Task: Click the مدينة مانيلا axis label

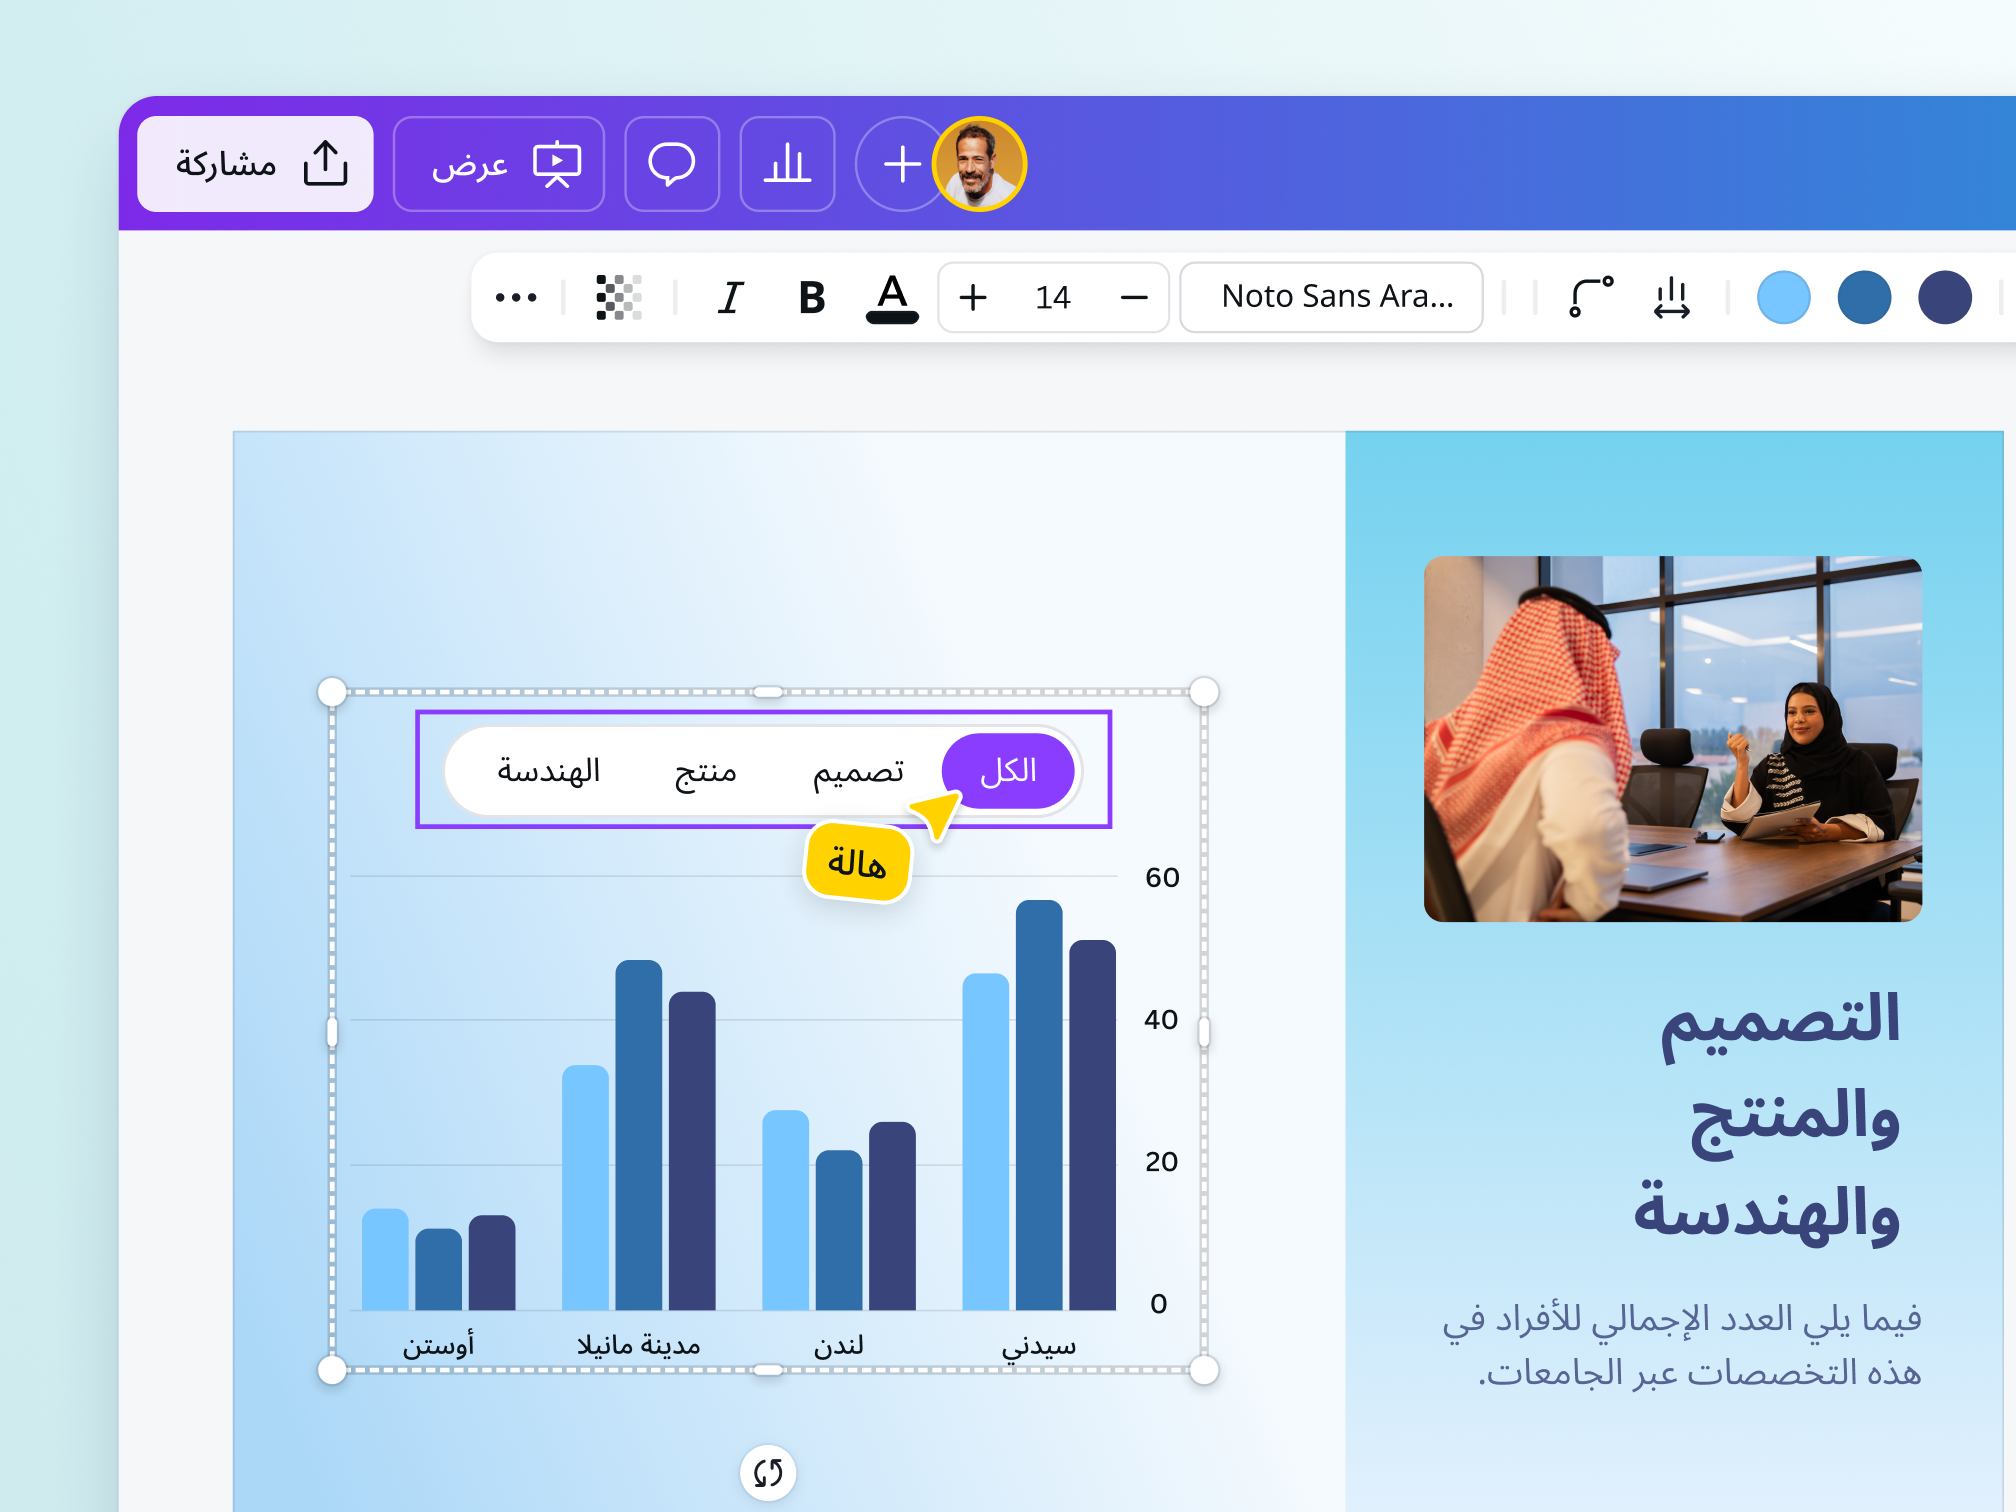Action: click(639, 1346)
